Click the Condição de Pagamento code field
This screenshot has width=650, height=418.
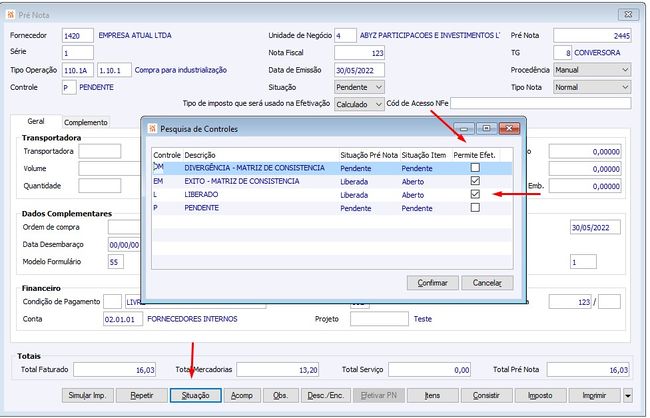112,301
